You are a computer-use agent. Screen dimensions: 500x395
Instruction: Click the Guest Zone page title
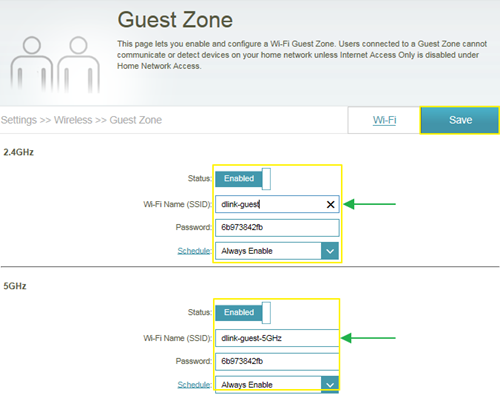(x=175, y=20)
